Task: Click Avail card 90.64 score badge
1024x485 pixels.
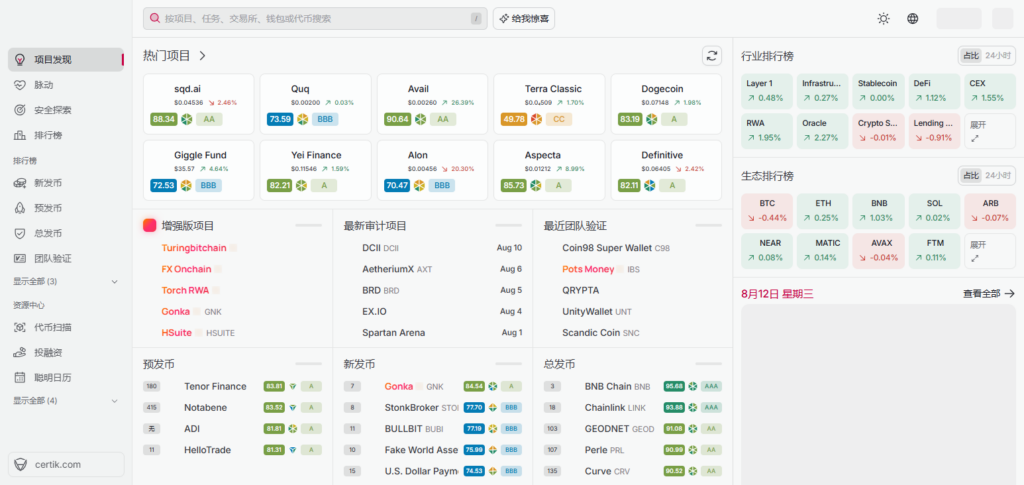Action: [398, 119]
